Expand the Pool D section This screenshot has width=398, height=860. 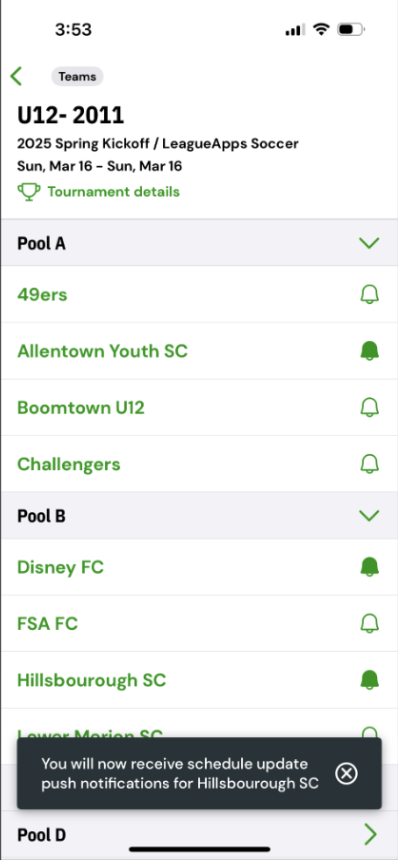200,835
